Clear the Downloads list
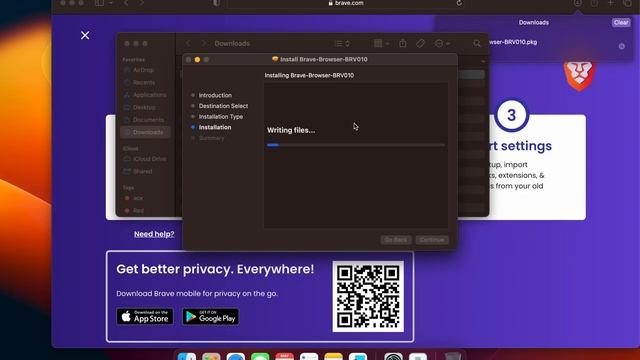This screenshot has width=640, height=360. tap(621, 22)
